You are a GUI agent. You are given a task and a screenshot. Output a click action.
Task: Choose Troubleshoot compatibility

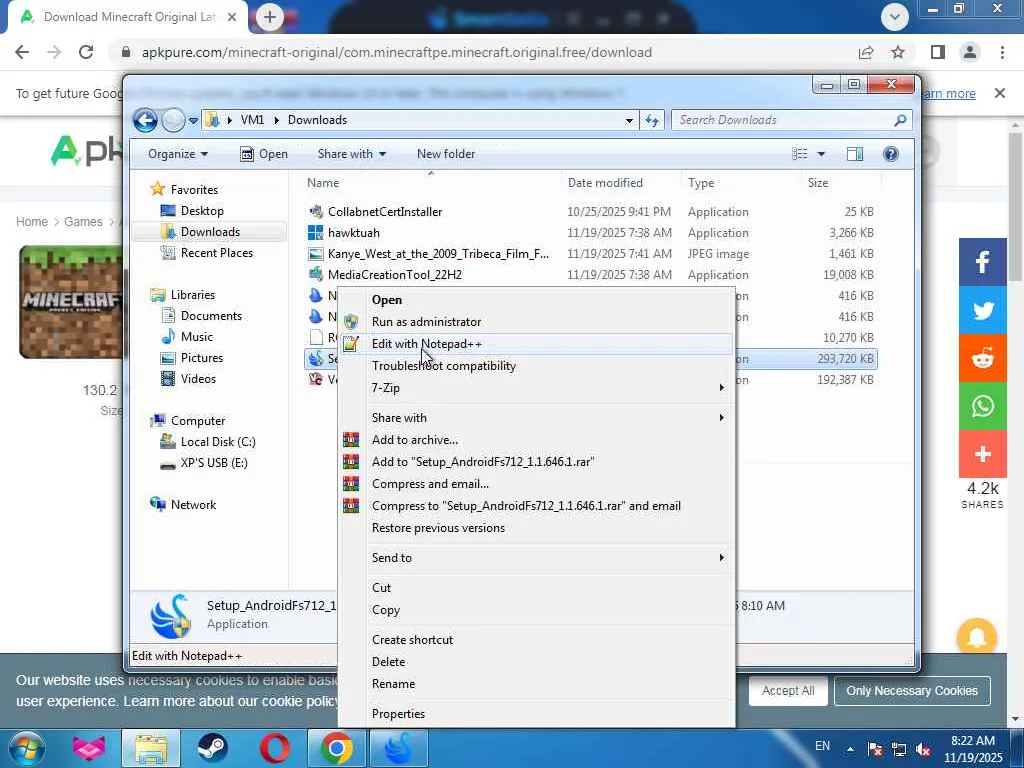(536, 366)
